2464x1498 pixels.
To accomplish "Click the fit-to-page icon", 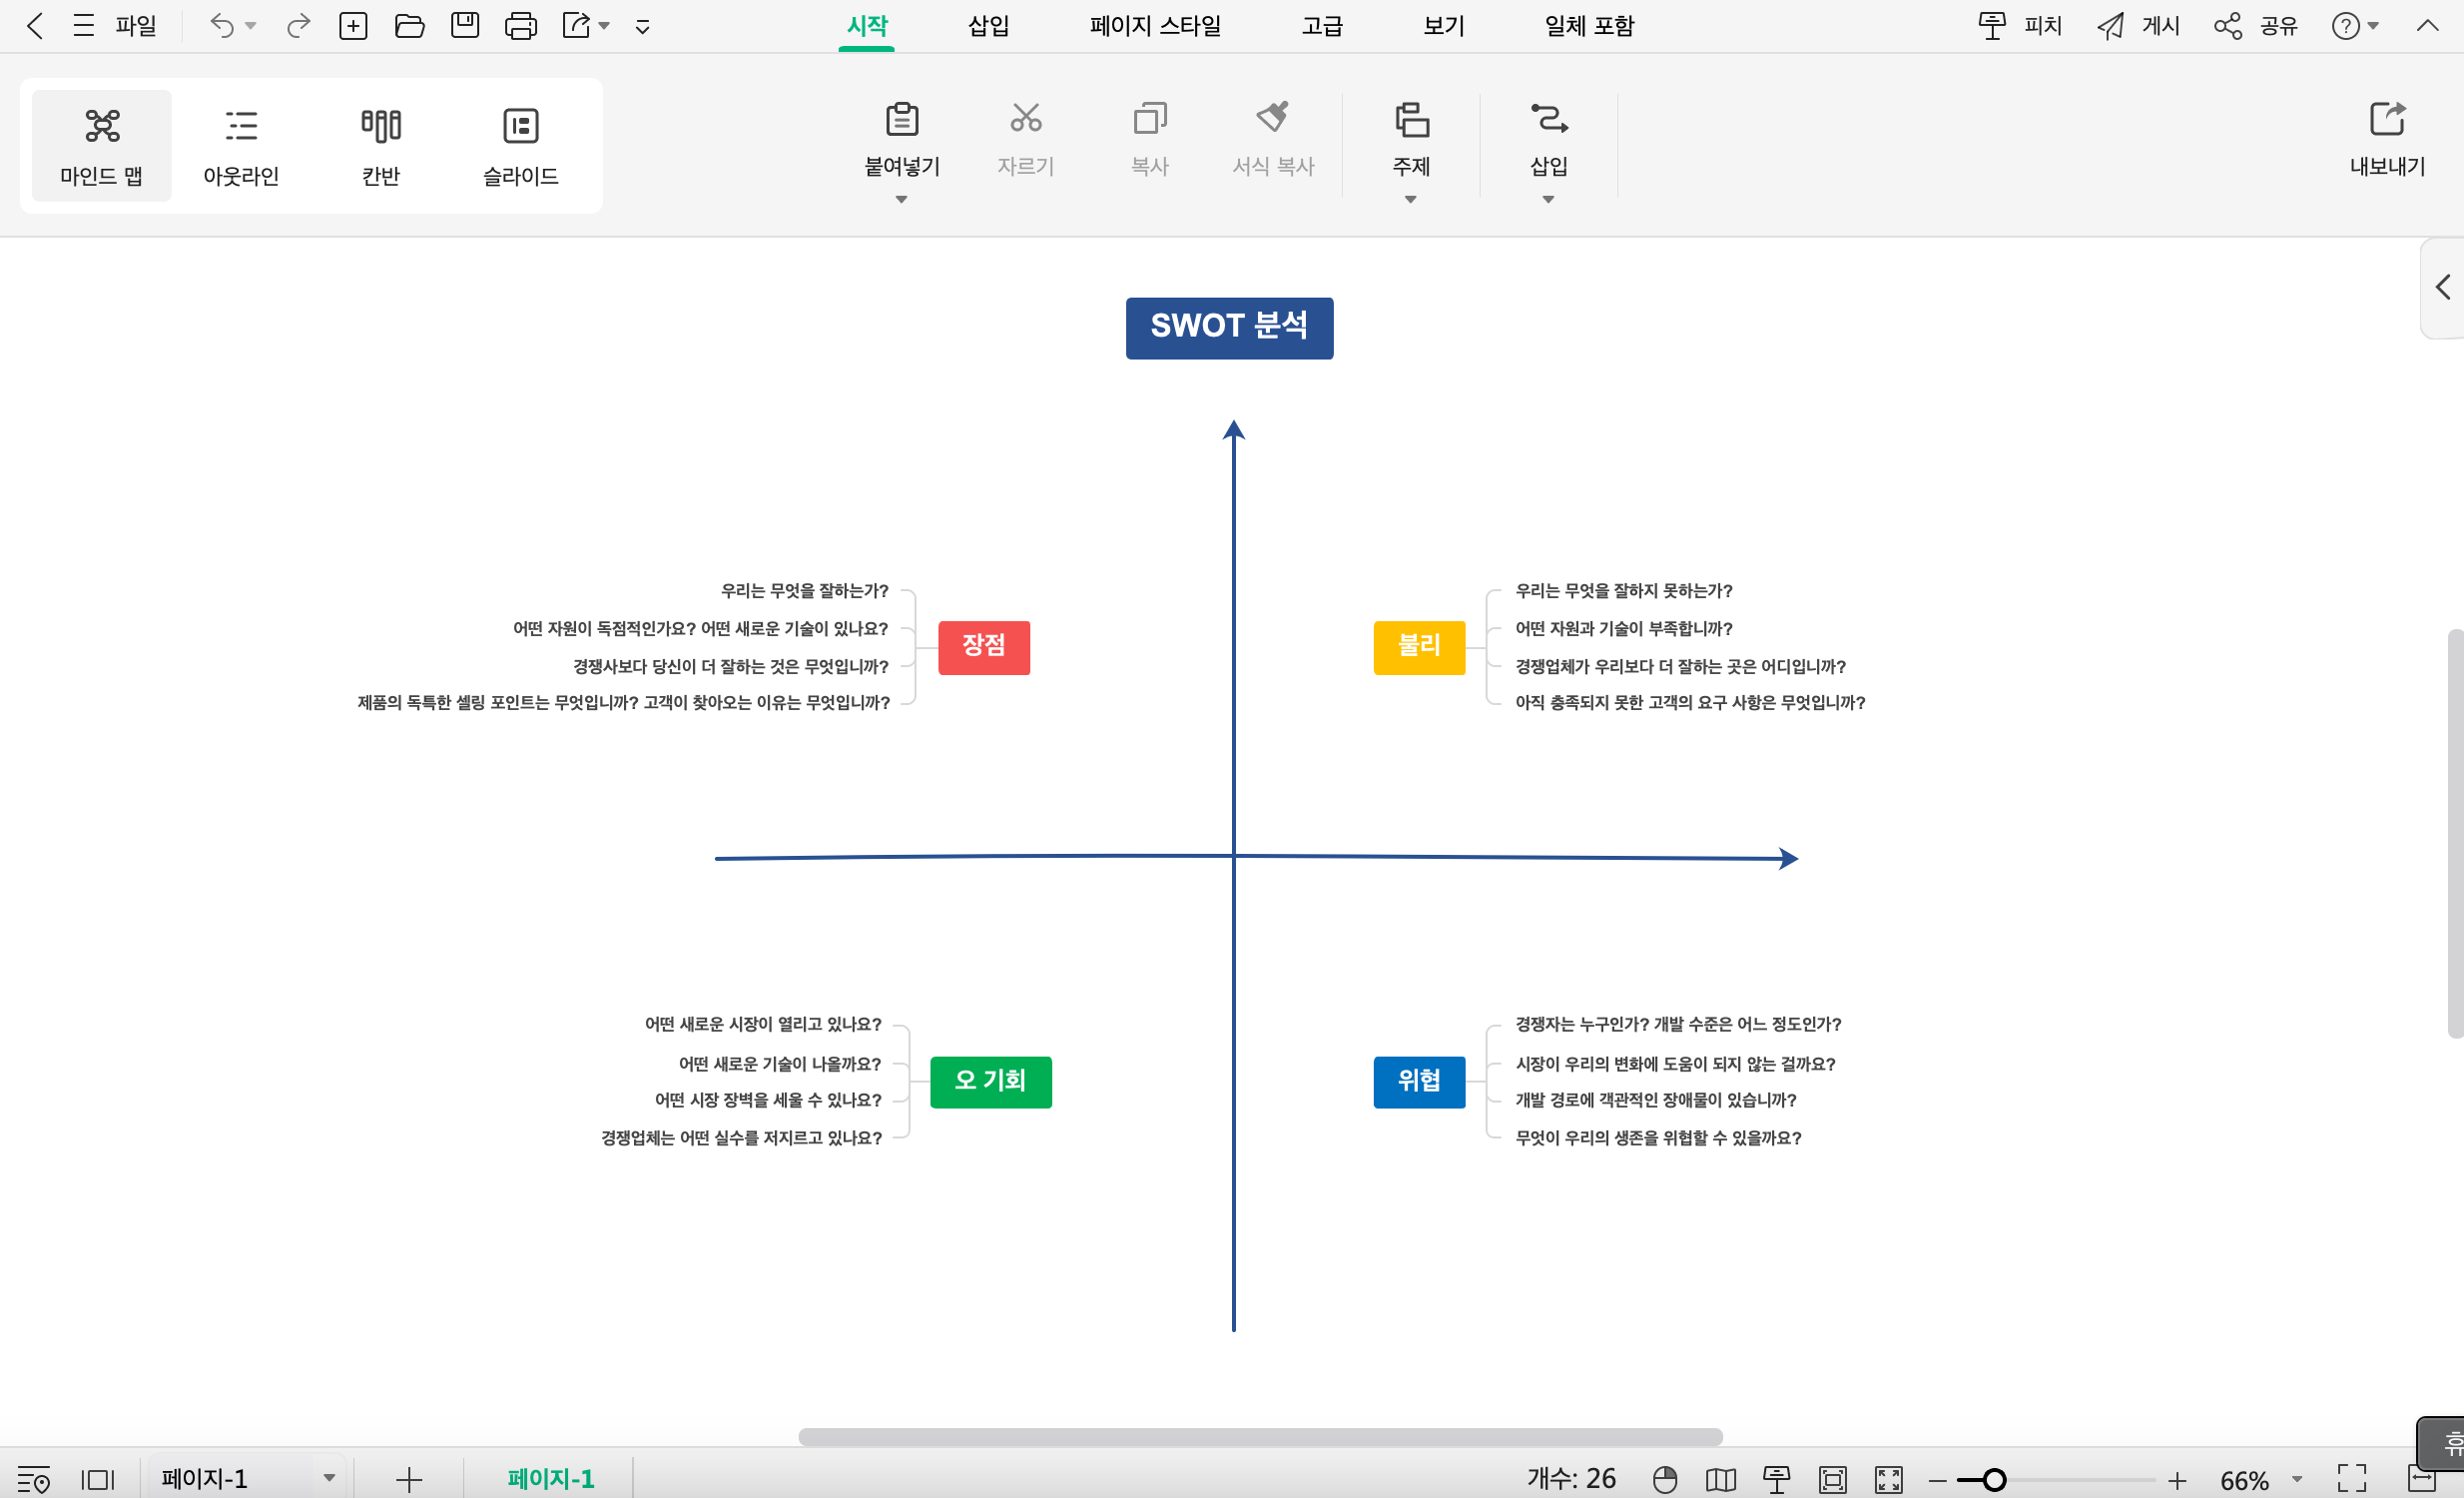I will pos(1833,1479).
